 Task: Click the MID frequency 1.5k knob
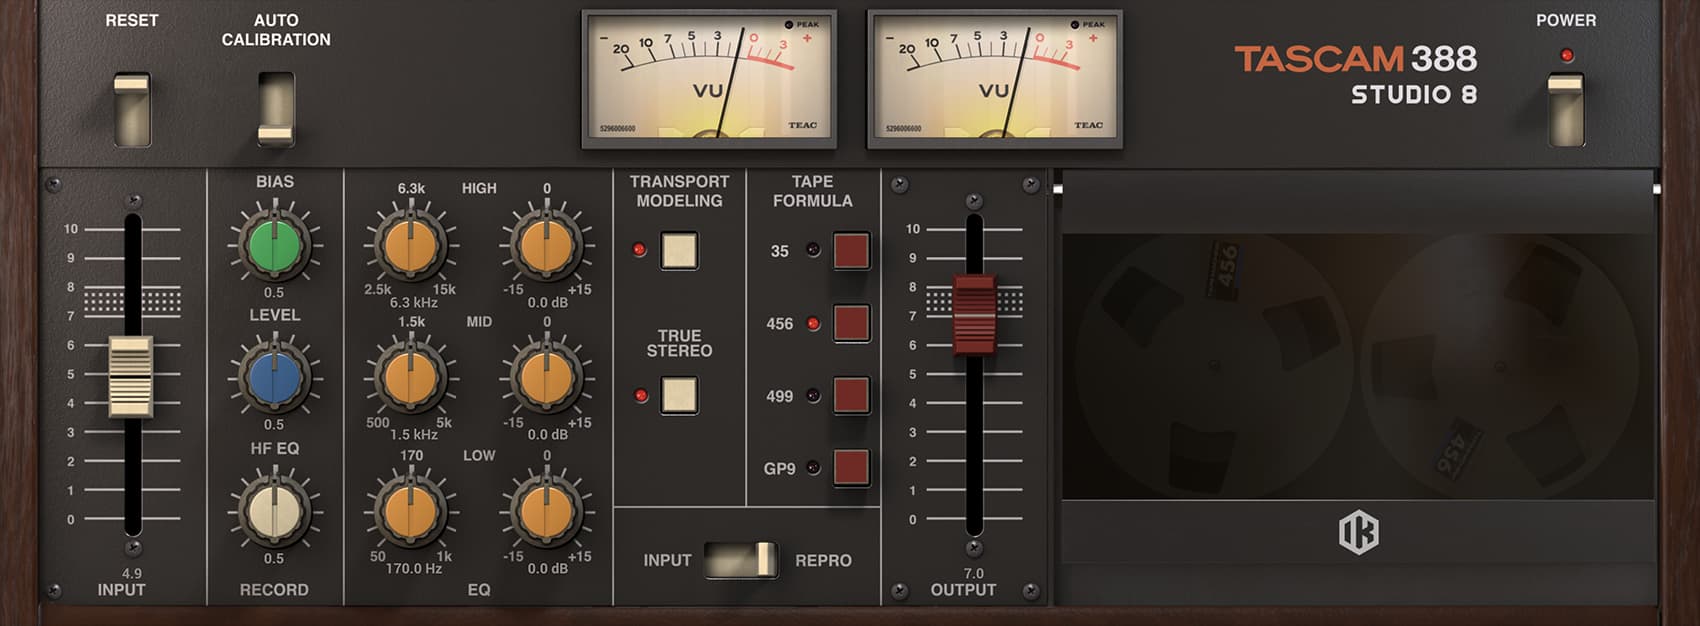click(411, 378)
